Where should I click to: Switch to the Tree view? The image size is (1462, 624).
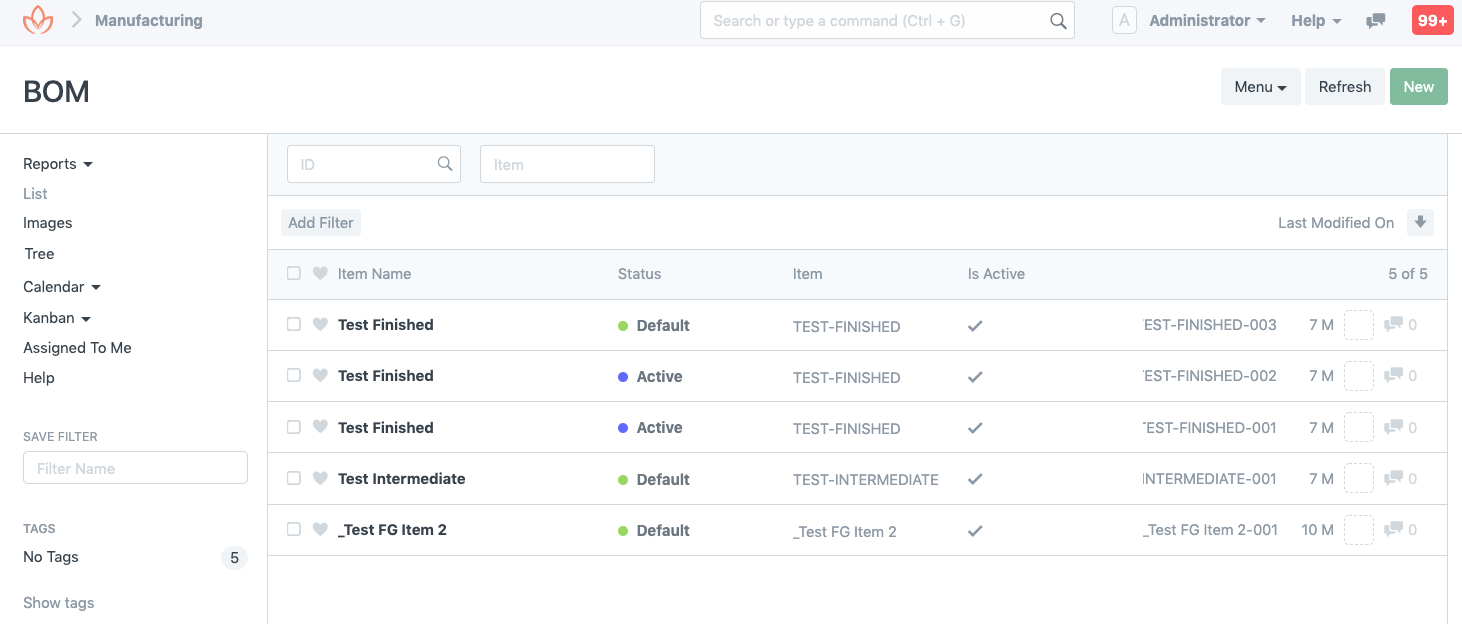[x=39, y=254]
